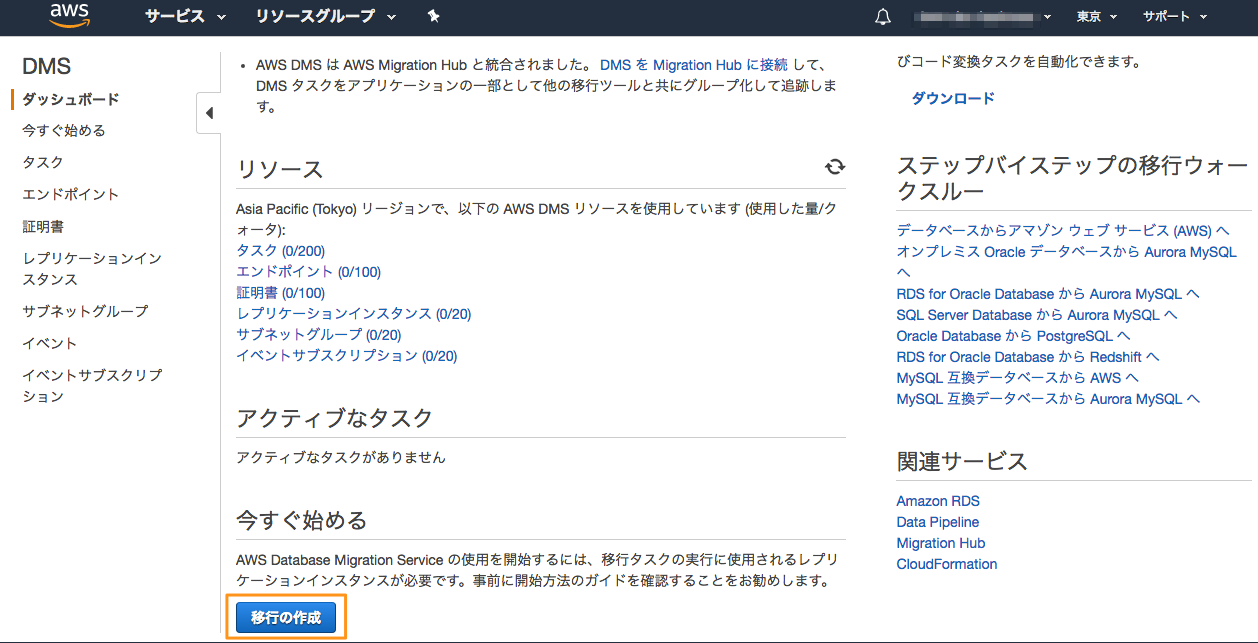
Task: Click the pin shortcut icon in navbar
Action: (433, 16)
